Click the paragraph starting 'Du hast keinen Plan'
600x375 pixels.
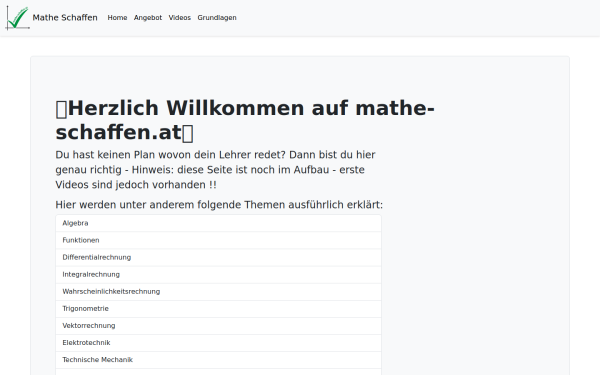click(x=215, y=170)
